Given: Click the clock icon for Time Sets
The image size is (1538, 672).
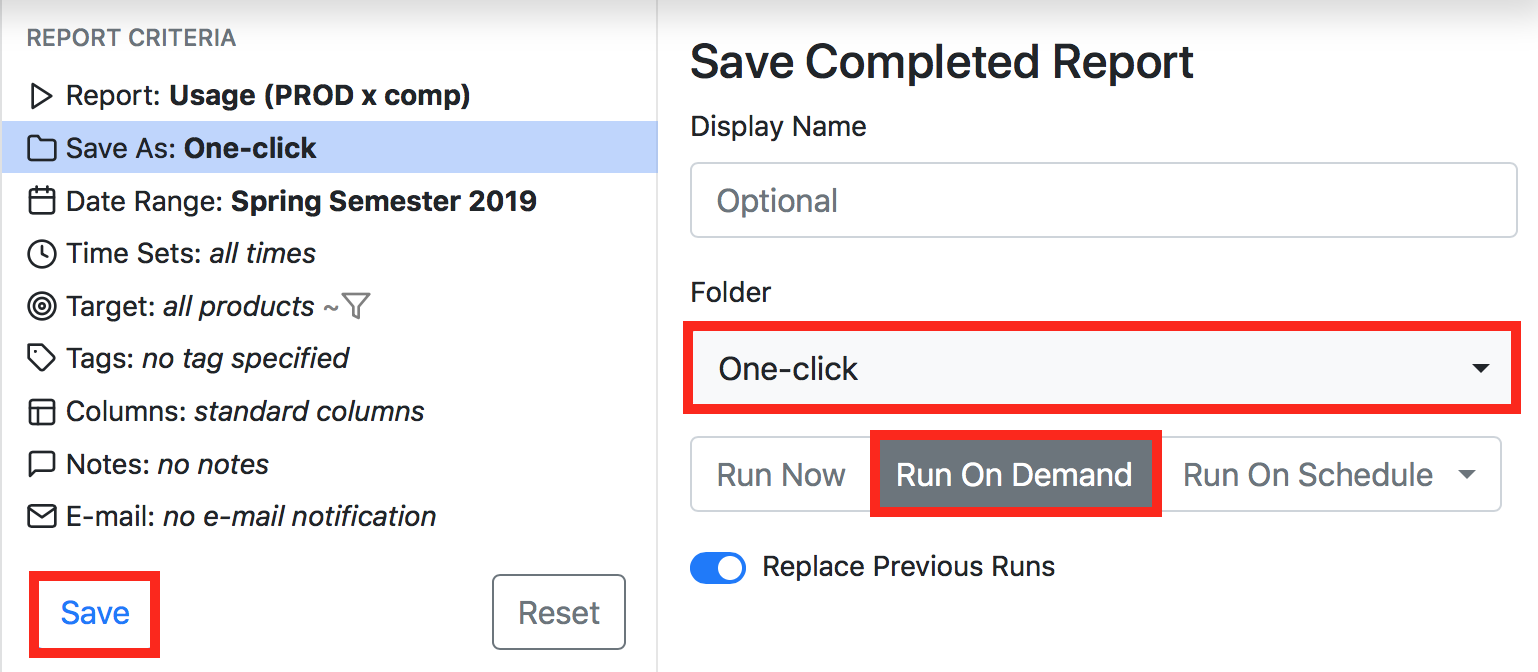Looking at the screenshot, I should [41, 254].
